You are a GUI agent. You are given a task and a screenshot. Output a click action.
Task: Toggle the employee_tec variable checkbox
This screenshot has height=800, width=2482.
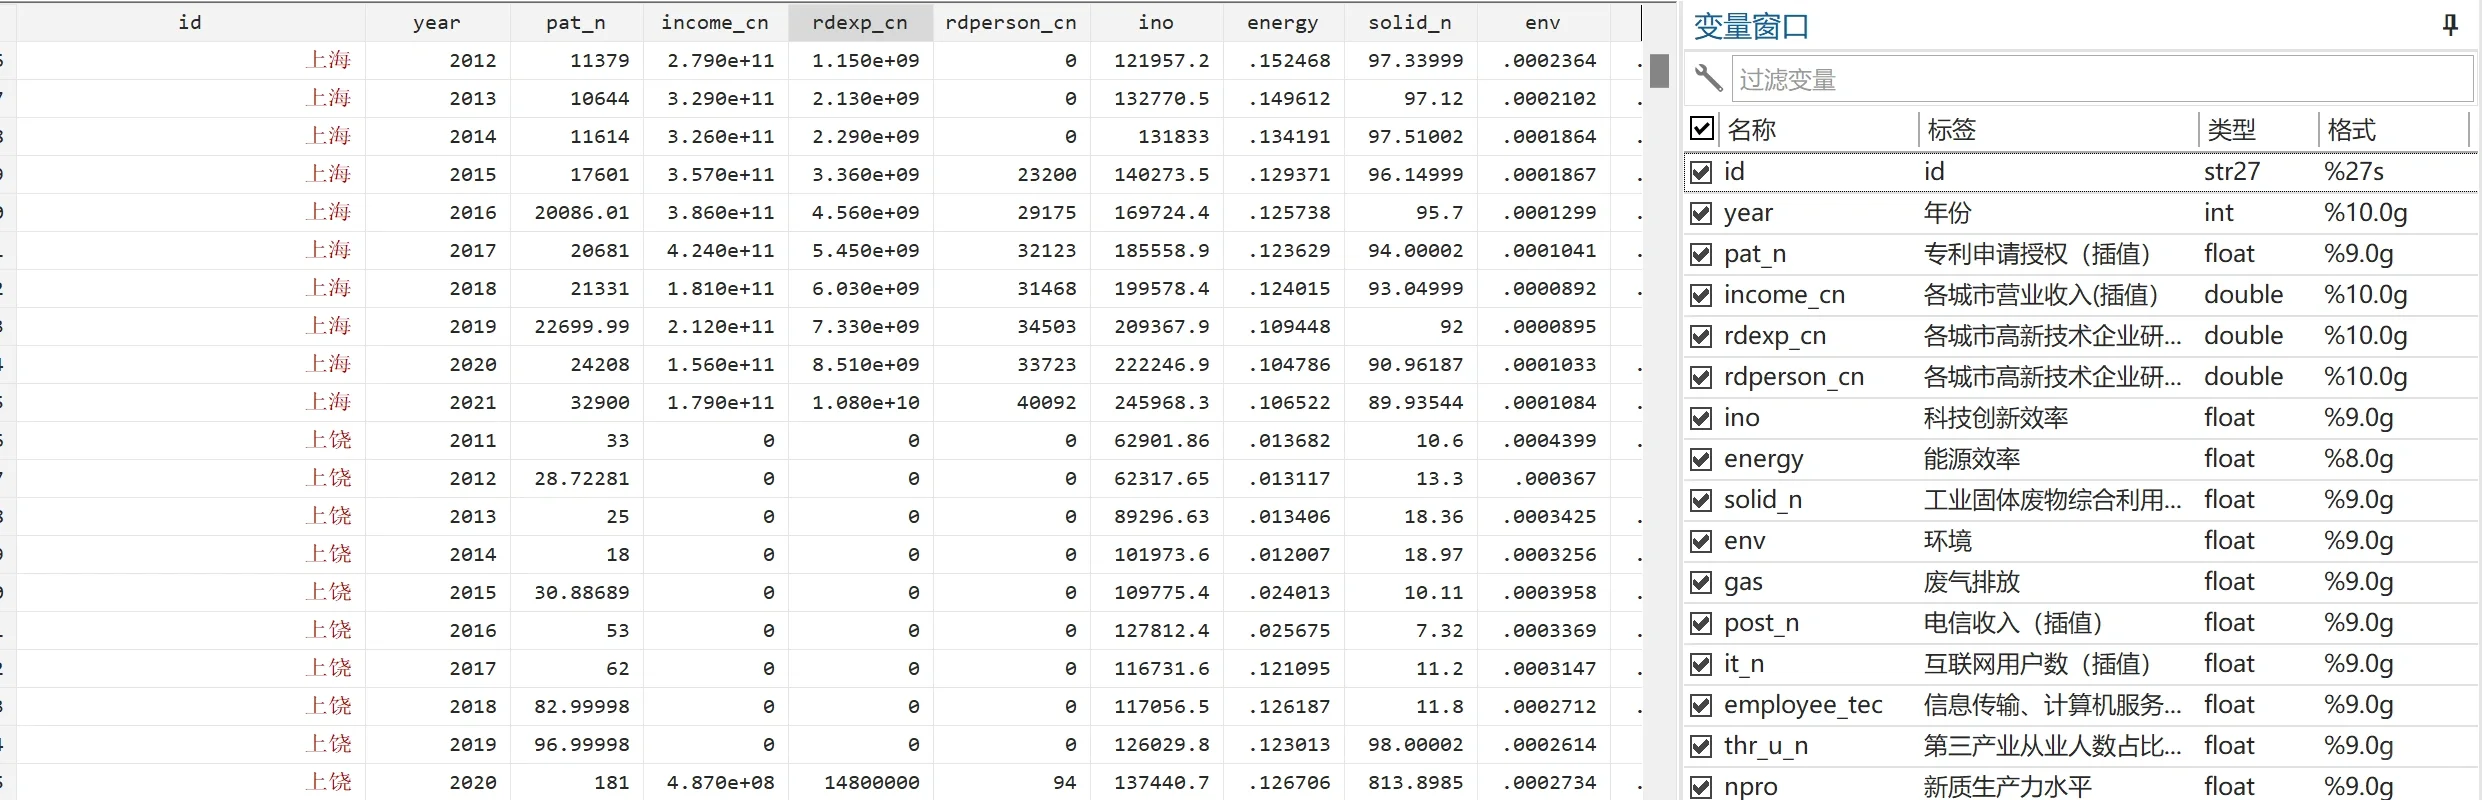click(1701, 705)
